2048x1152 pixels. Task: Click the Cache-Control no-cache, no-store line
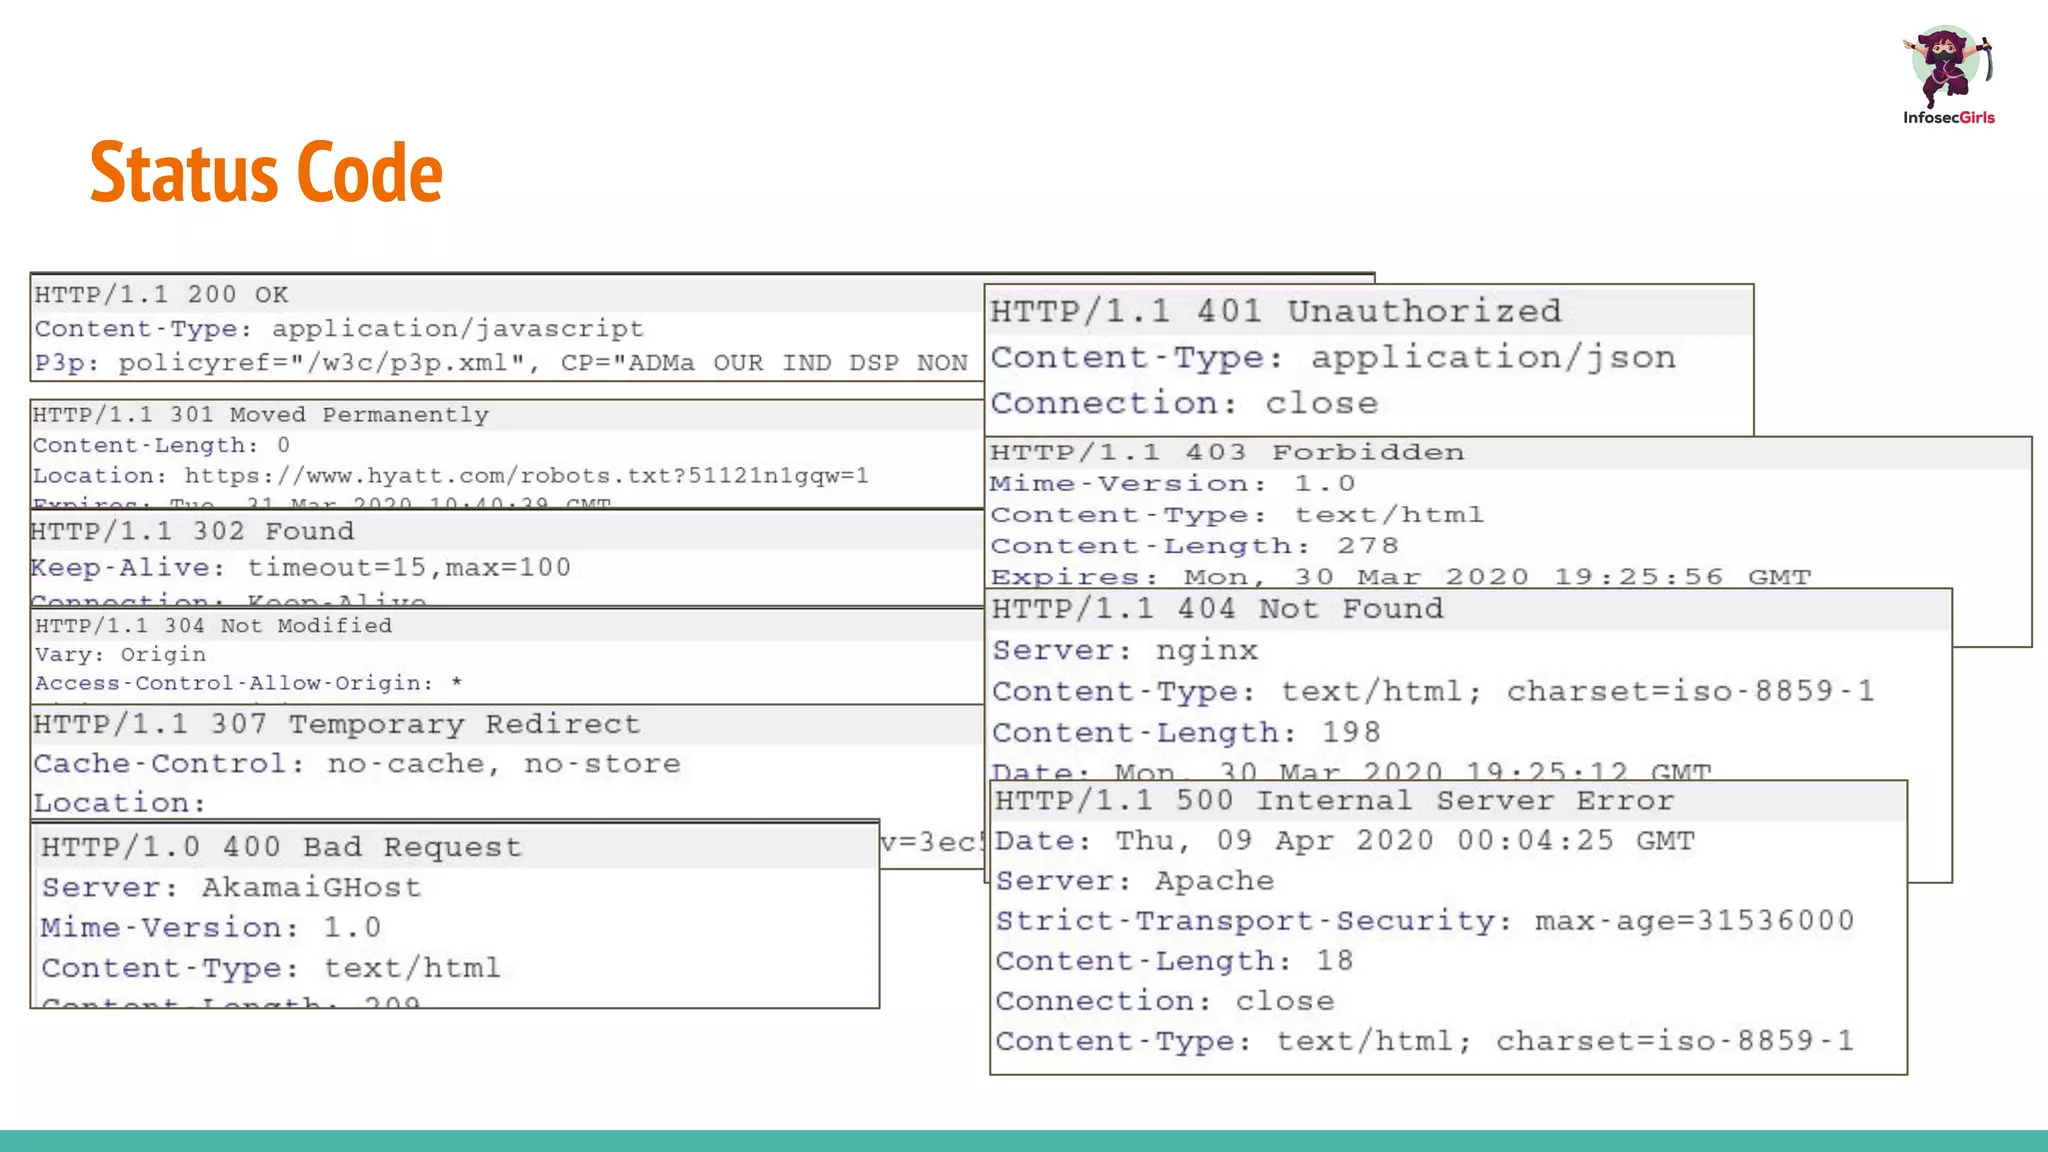(357, 764)
